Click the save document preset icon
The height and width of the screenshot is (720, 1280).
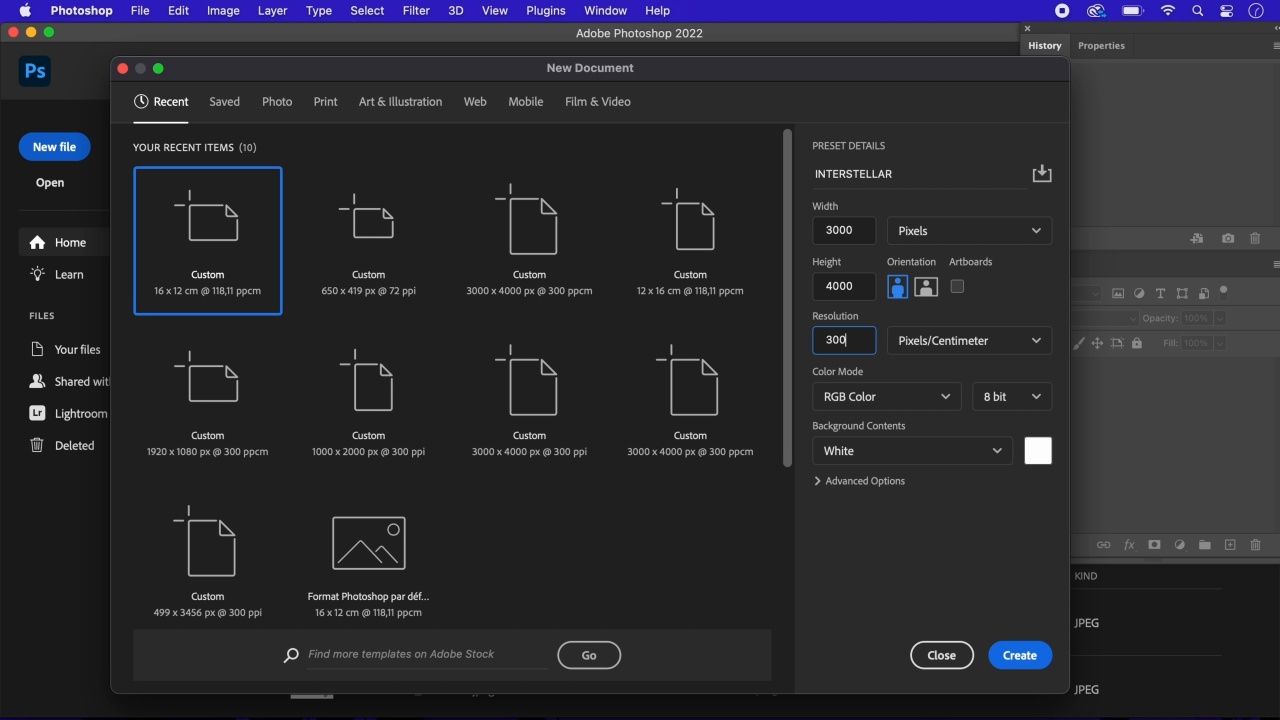(x=1041, y=174)
